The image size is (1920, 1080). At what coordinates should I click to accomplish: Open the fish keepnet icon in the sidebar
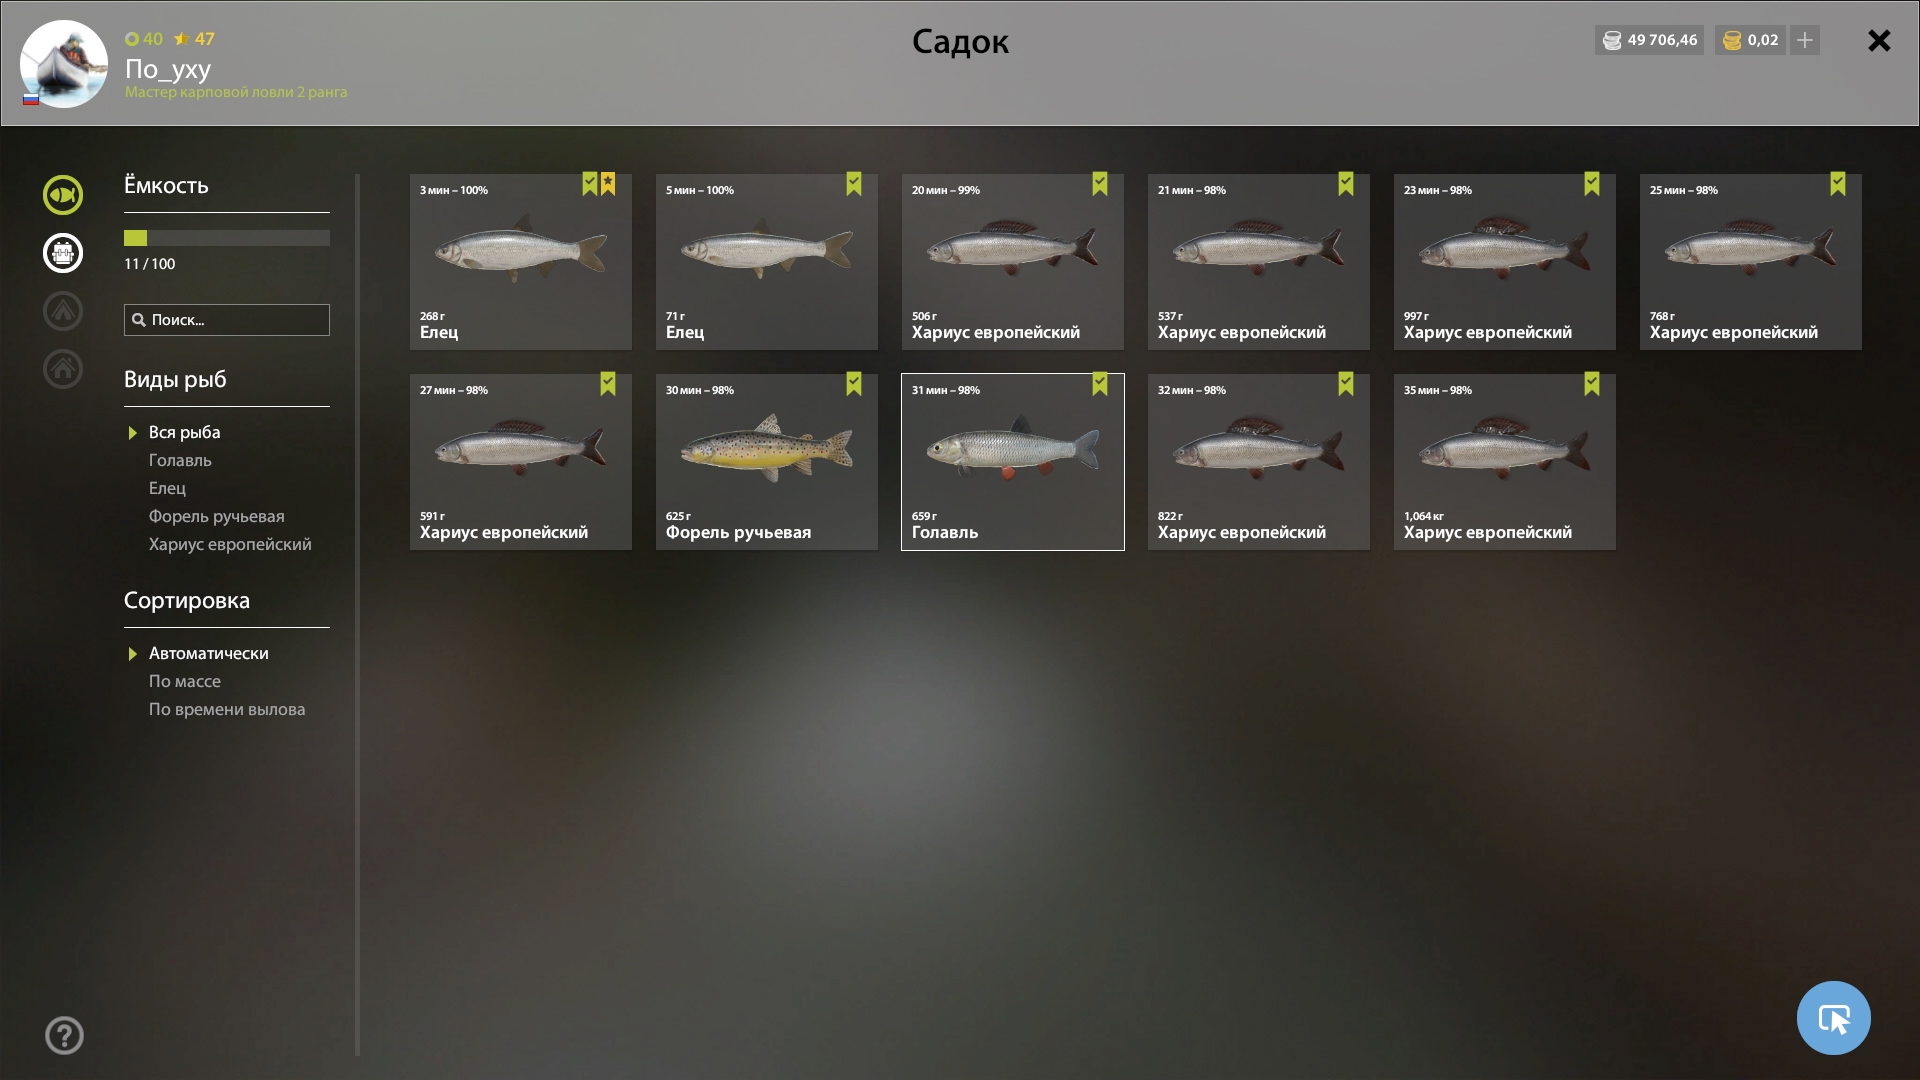click(x=63, y=195)
